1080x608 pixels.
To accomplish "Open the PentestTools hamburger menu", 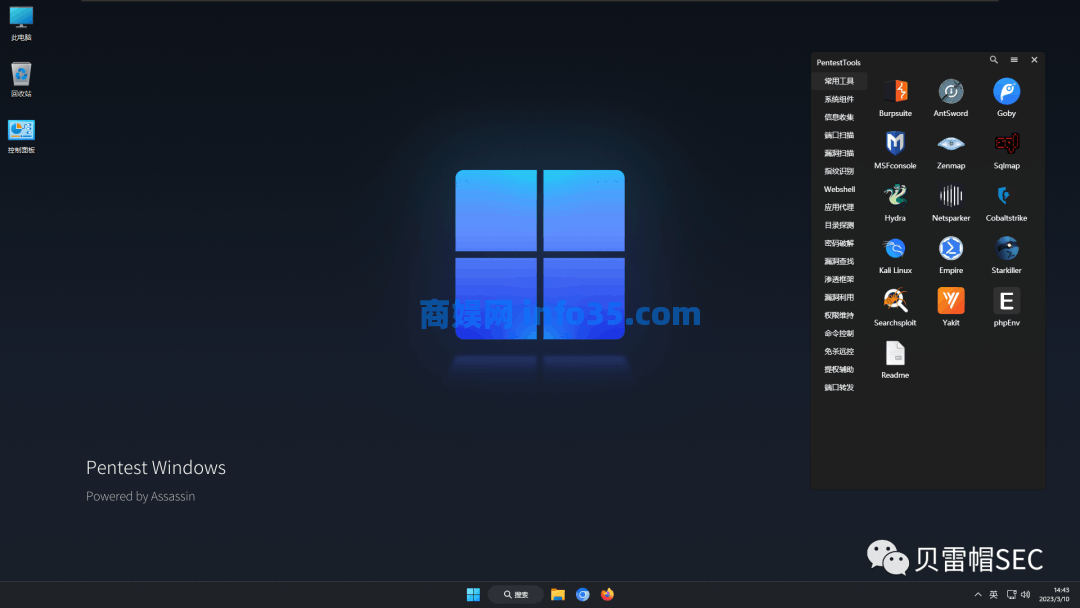I will 1013,60.
